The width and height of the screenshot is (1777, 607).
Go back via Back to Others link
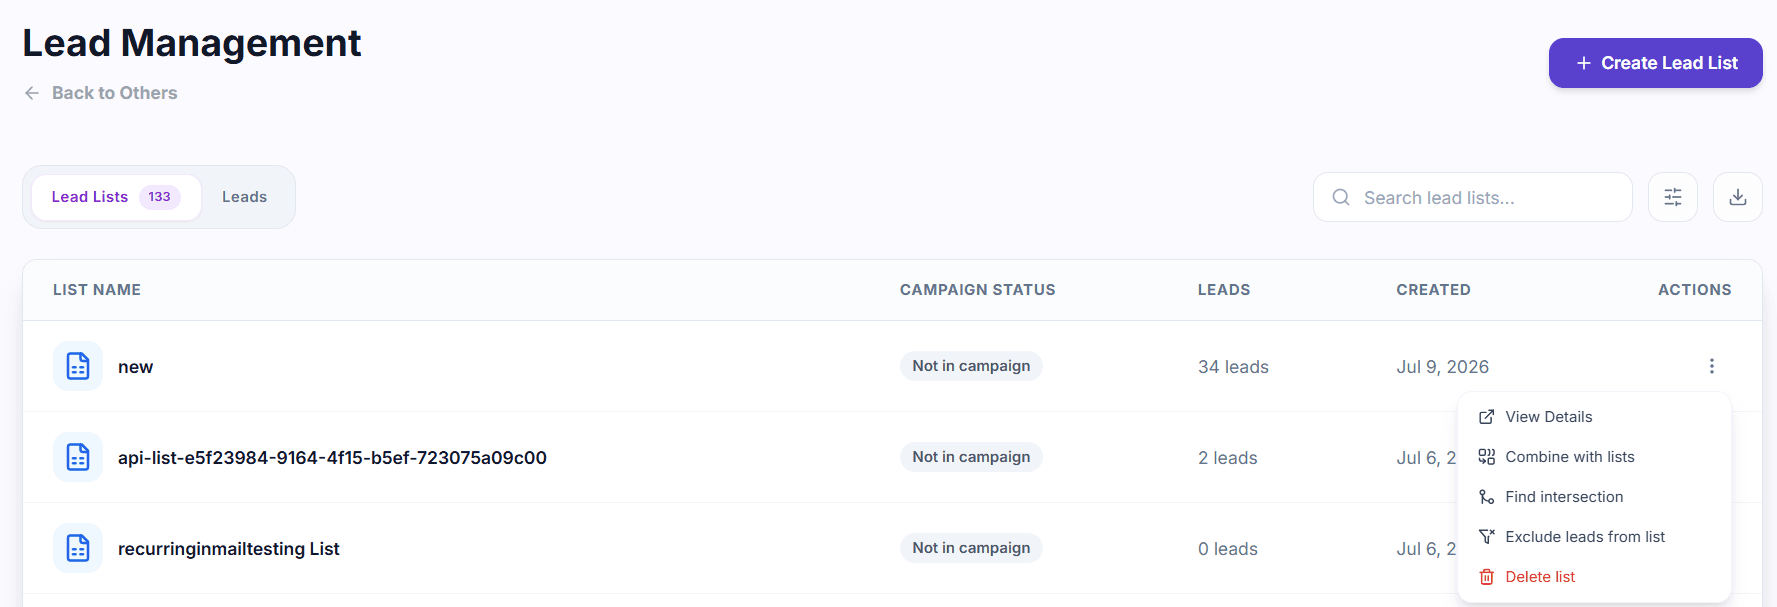click(114, 93)
